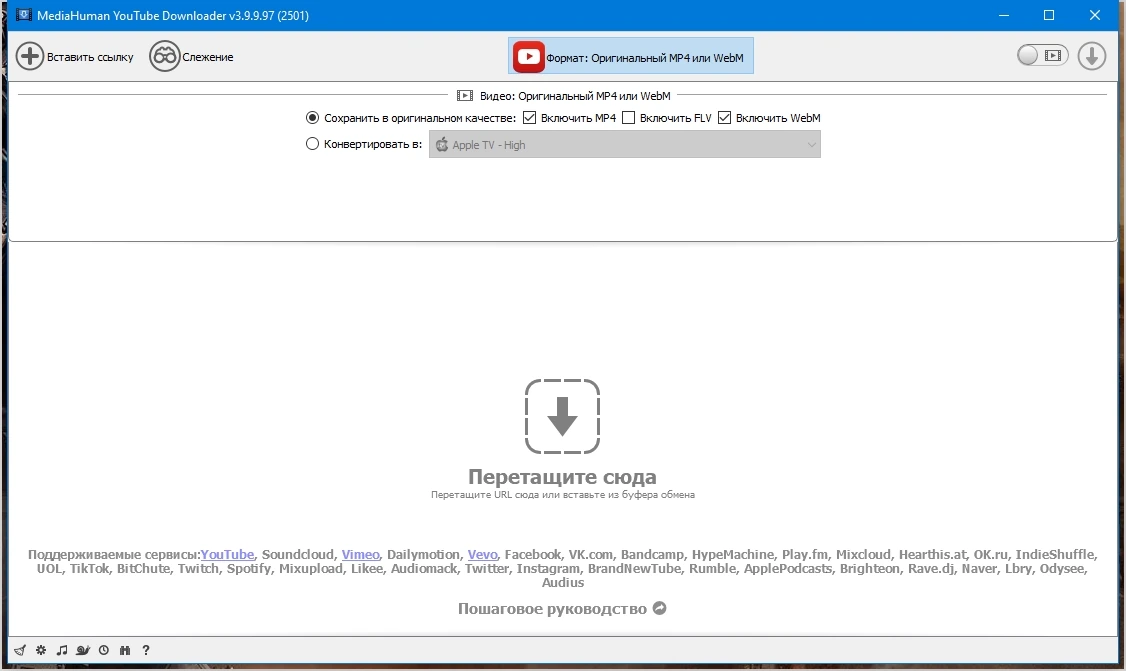Click TikTok in services list

point(89,569)
